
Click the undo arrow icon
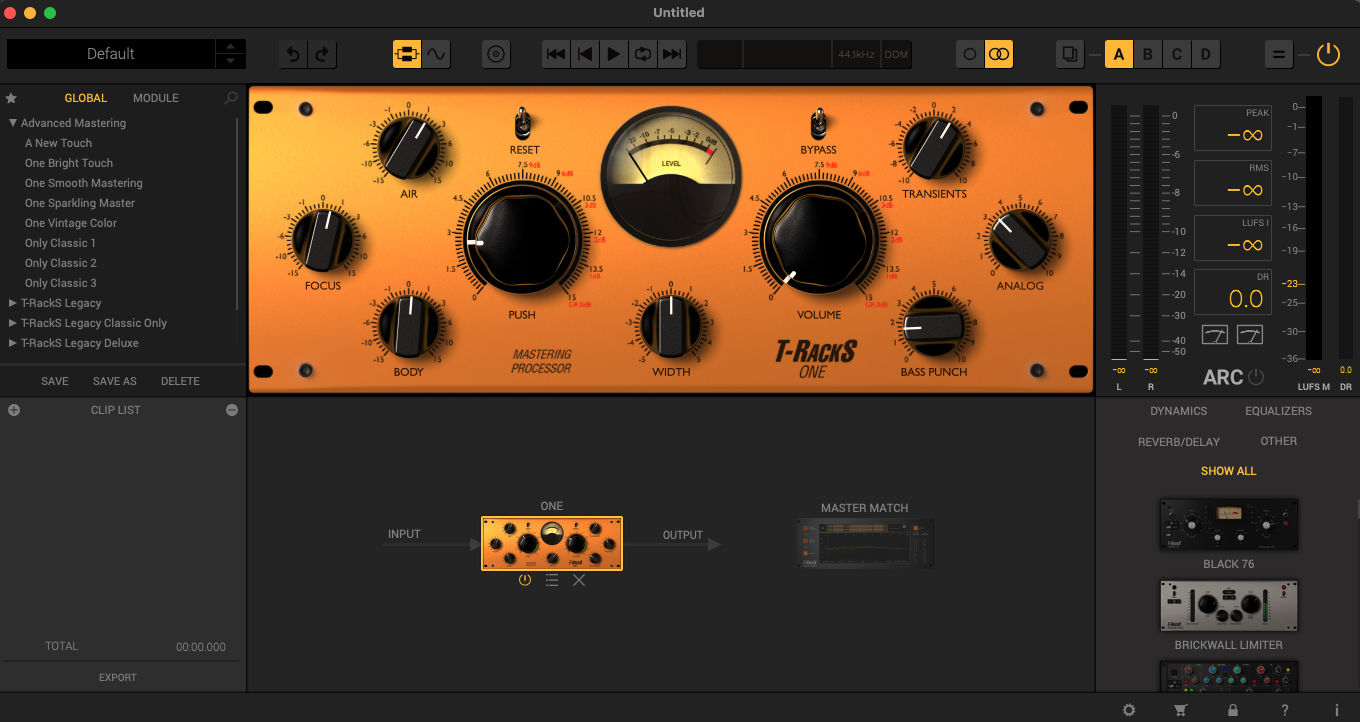click(292, 54)
